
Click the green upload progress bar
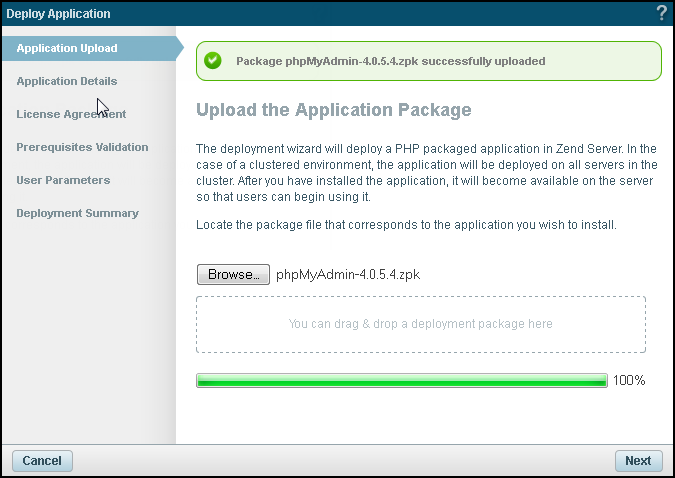point(402,381)
